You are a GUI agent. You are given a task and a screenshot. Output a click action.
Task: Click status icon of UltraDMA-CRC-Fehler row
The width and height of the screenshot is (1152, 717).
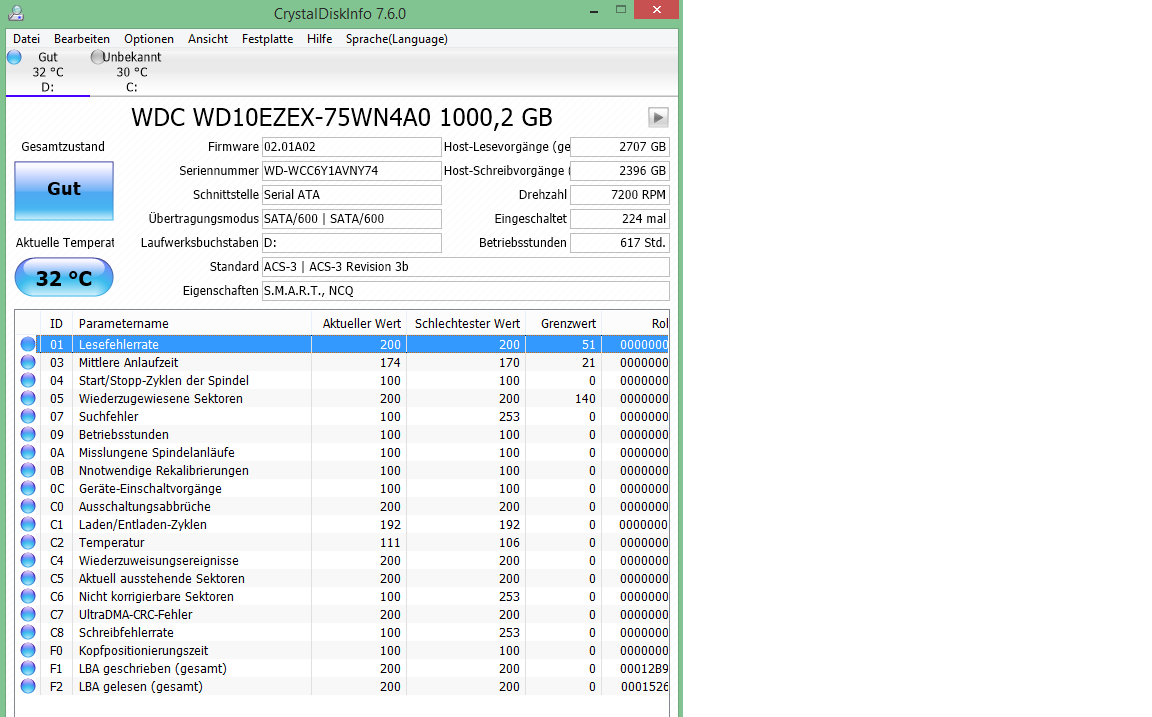tap(28, 614)
